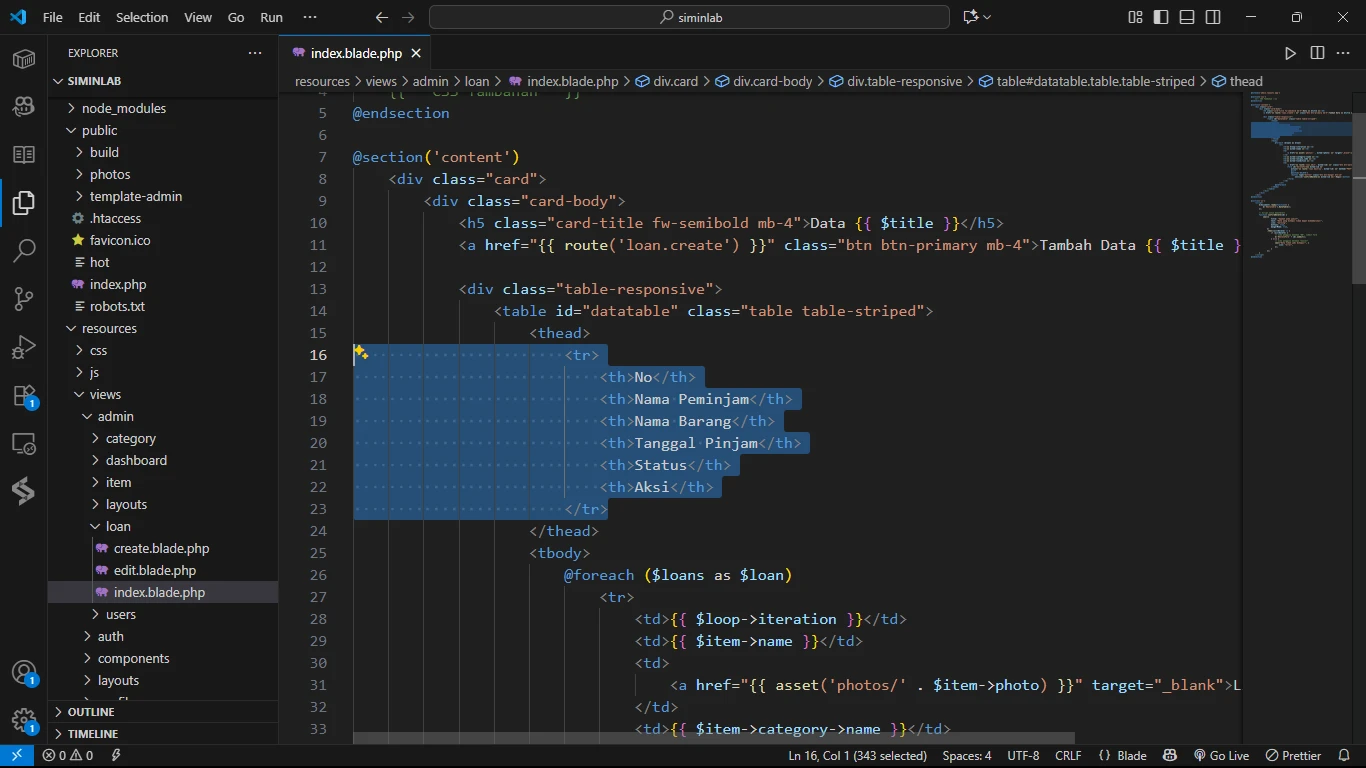This screenshot has height=768, width=1366.
Task: Toggle the primary side bar layout button
Action: coord(1161,17)
